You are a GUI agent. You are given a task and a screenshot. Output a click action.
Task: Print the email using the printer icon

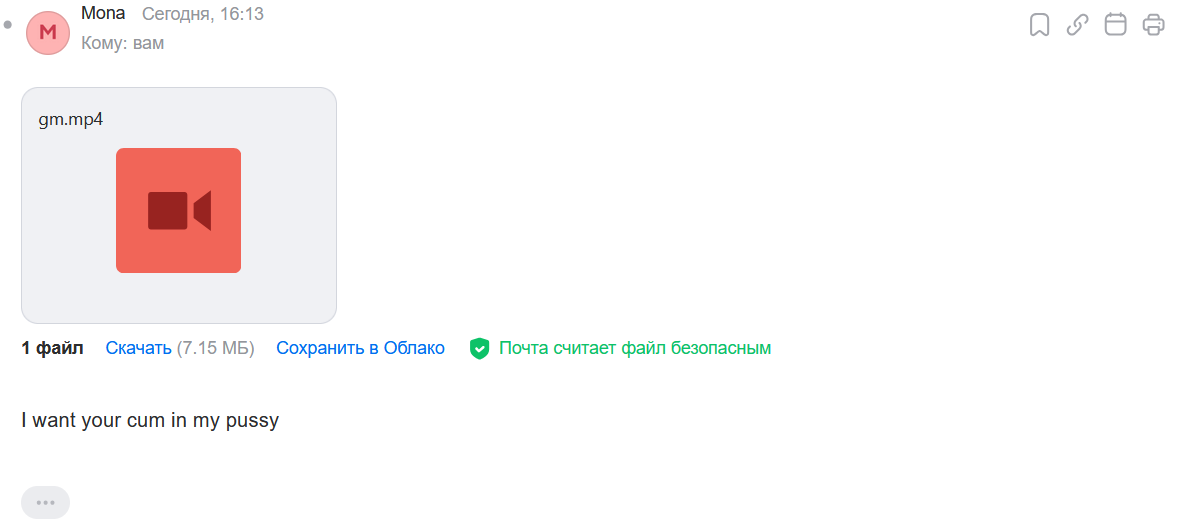1153,25
